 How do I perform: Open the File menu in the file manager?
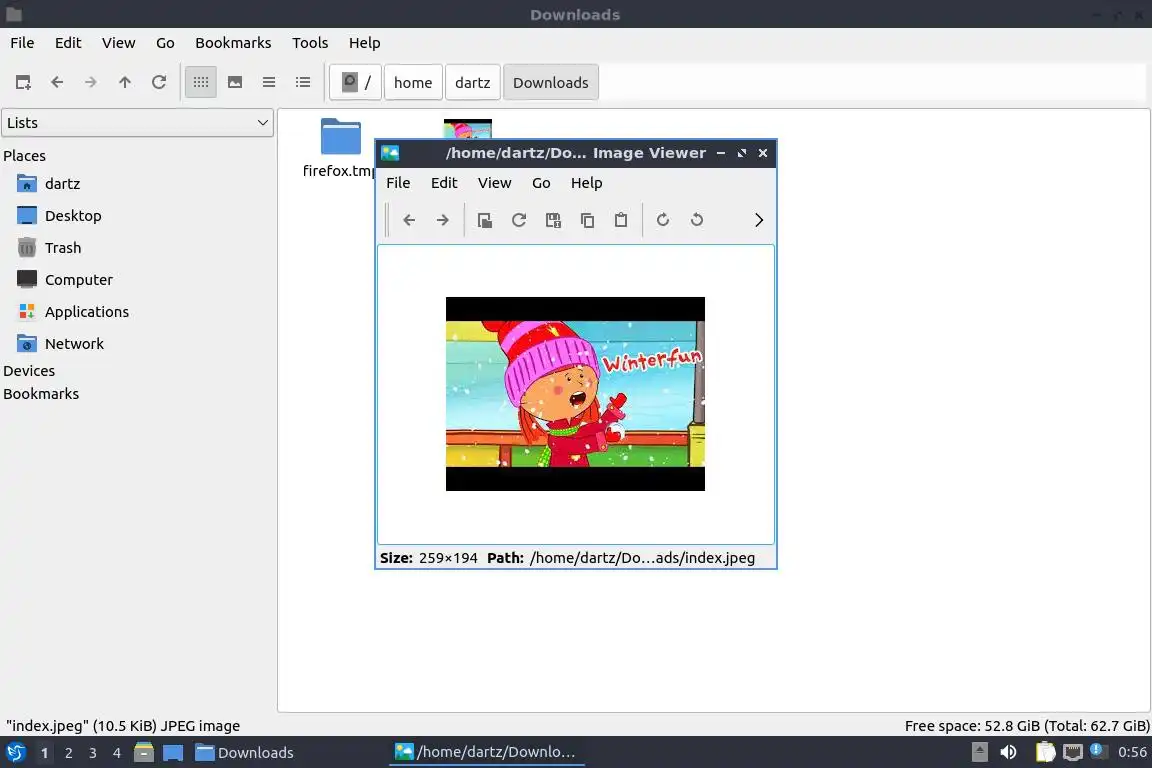pos(22,43)
